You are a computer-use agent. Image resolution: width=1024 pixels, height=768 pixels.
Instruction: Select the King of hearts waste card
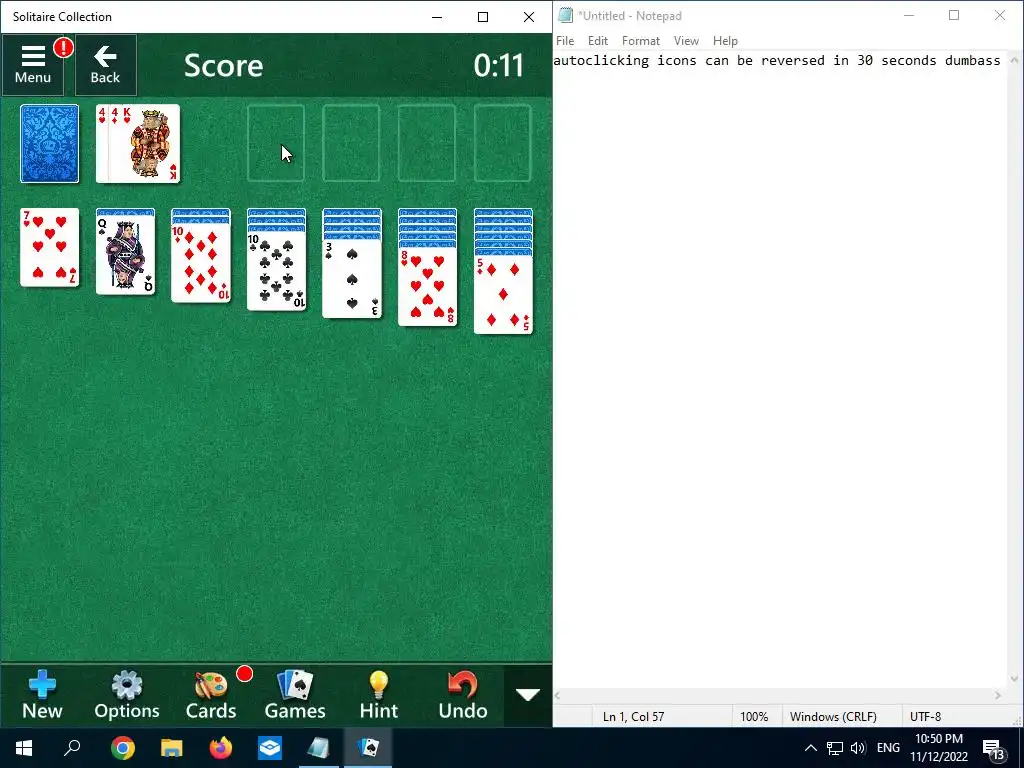click(x=151, y=144)
